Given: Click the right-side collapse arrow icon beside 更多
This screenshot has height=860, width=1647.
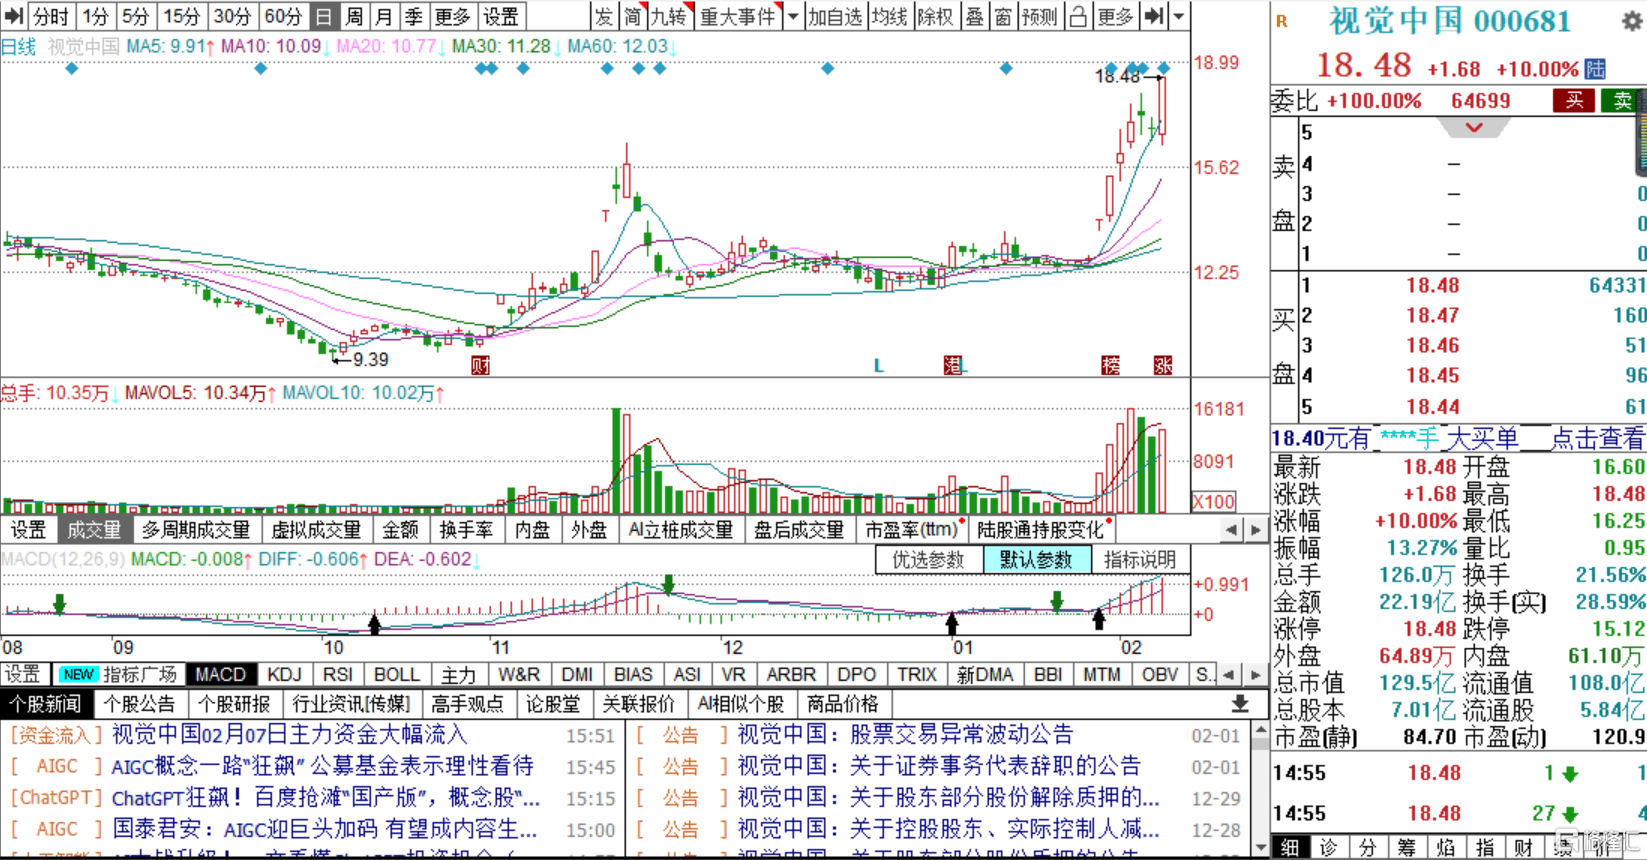Looking at the screenshot, I should tap(1154, 16).
